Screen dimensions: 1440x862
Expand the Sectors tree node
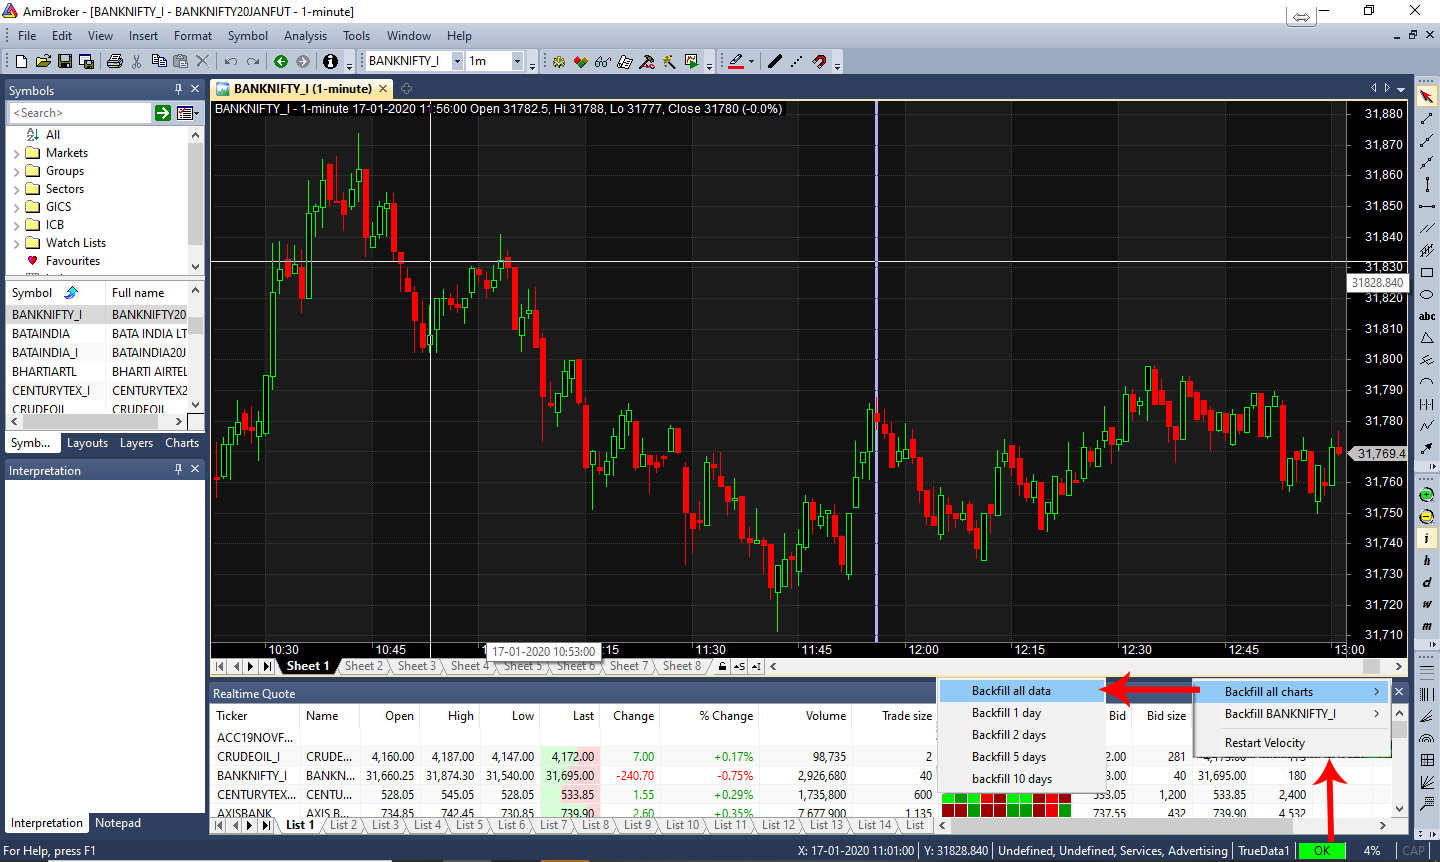click(16, 190)
